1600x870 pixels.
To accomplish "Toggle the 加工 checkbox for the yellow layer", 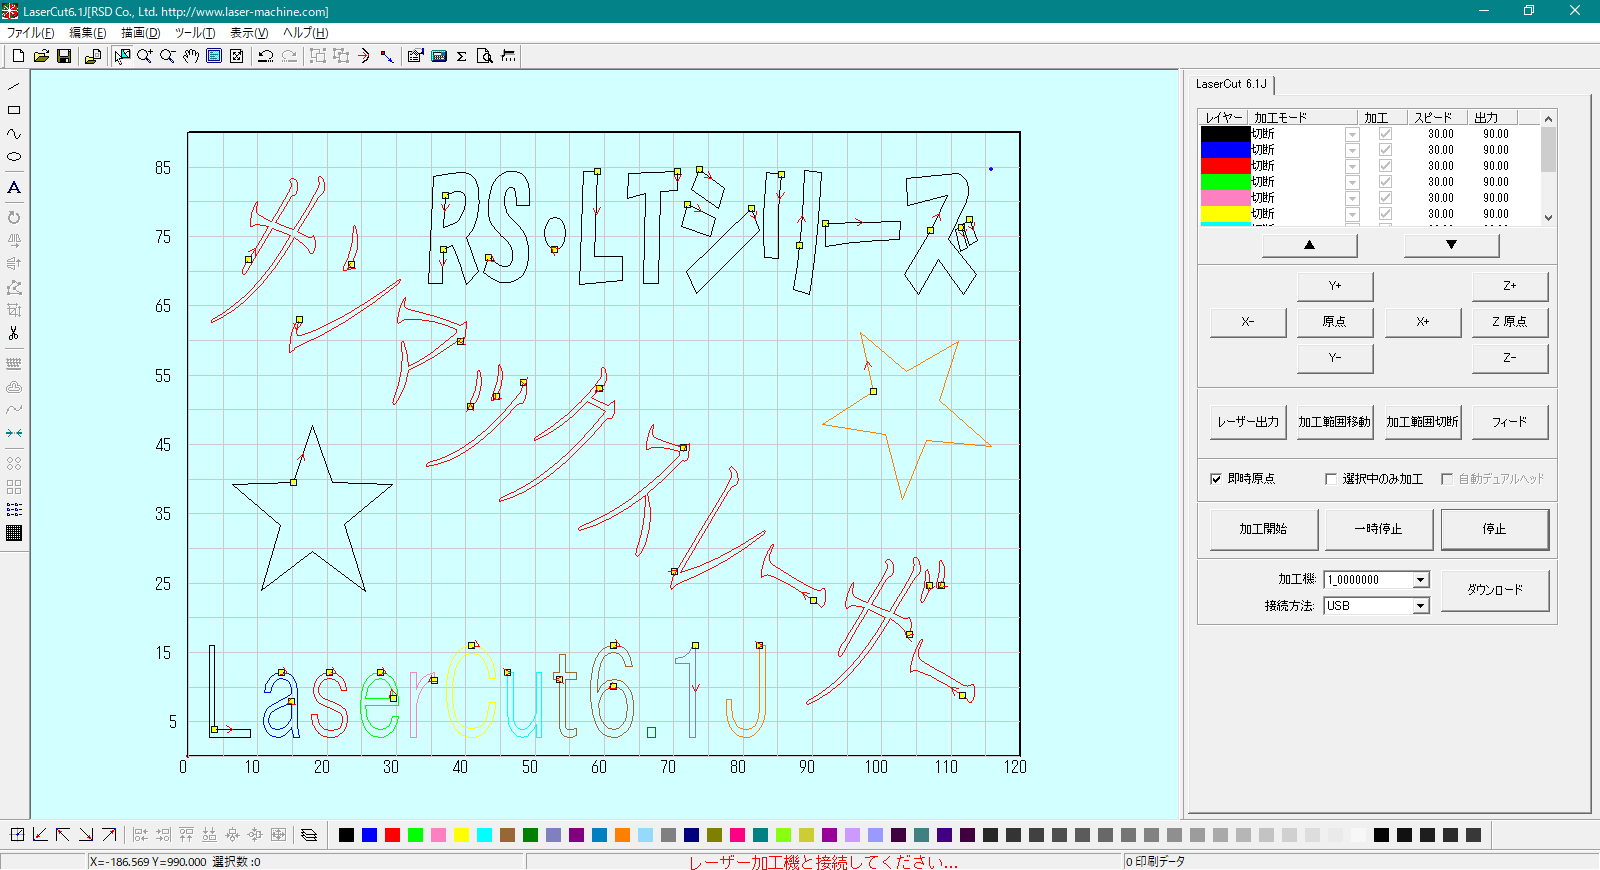I will pos(1385,214).
